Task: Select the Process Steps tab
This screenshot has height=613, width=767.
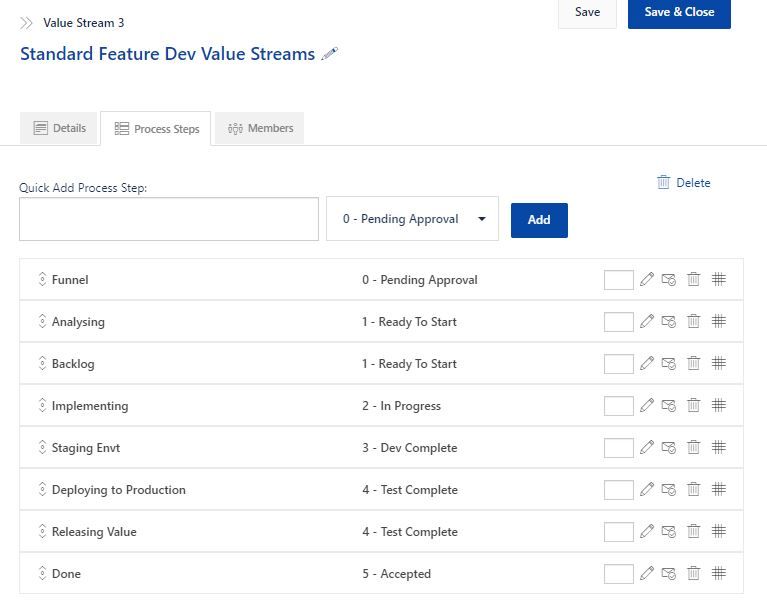Action: (156, 129)
